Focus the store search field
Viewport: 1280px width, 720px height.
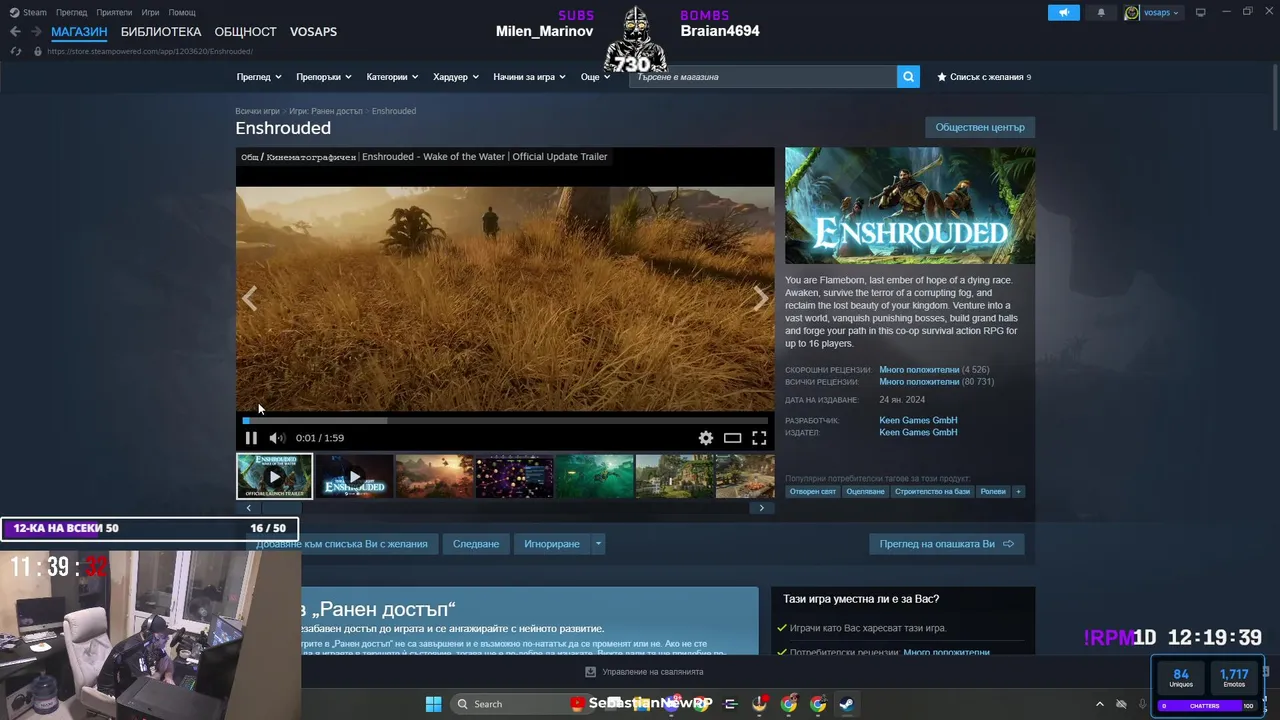[x=763, y=77]
